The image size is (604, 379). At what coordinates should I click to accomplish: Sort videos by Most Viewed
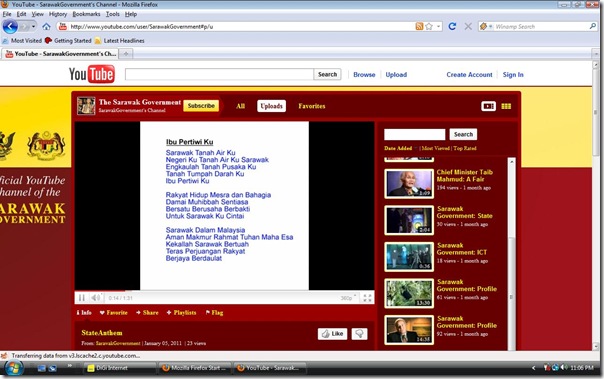point(436,148)
